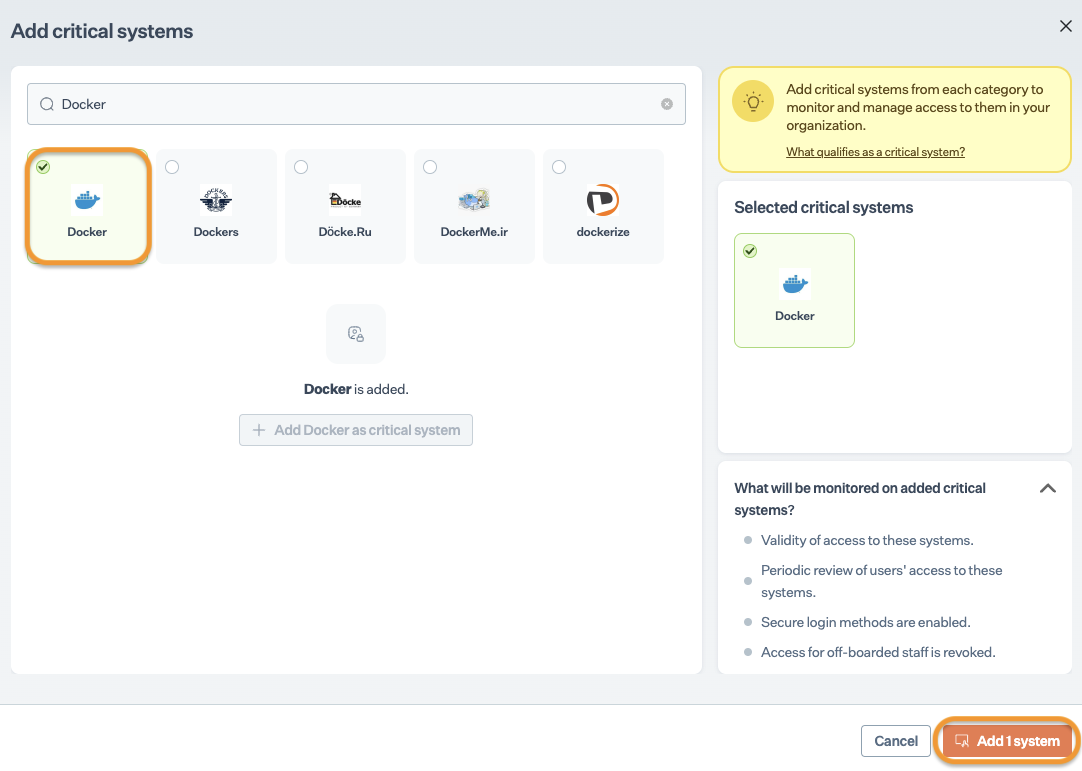Click the 'Selected critical systems' heading
Image resolution: width=1082 pixels, height=771 pixels.
point(823,208)
